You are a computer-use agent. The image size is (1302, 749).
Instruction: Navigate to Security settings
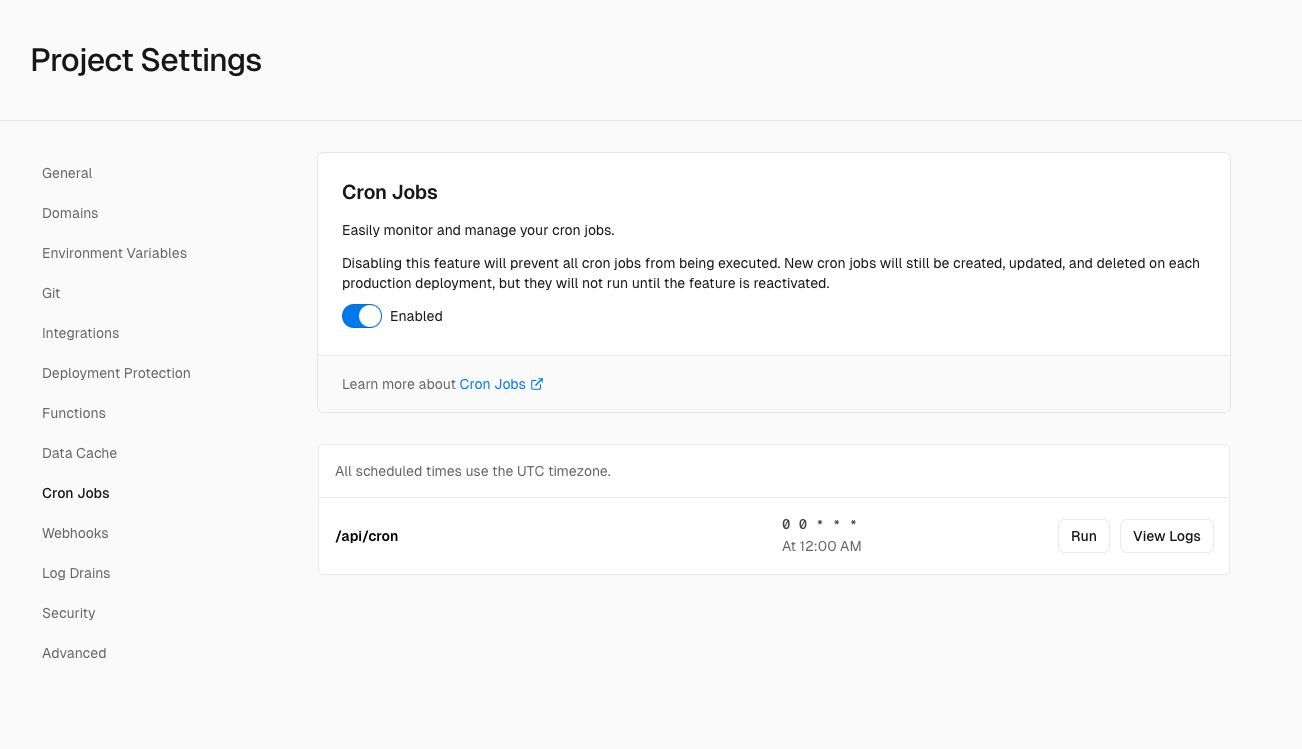(69, 613)
